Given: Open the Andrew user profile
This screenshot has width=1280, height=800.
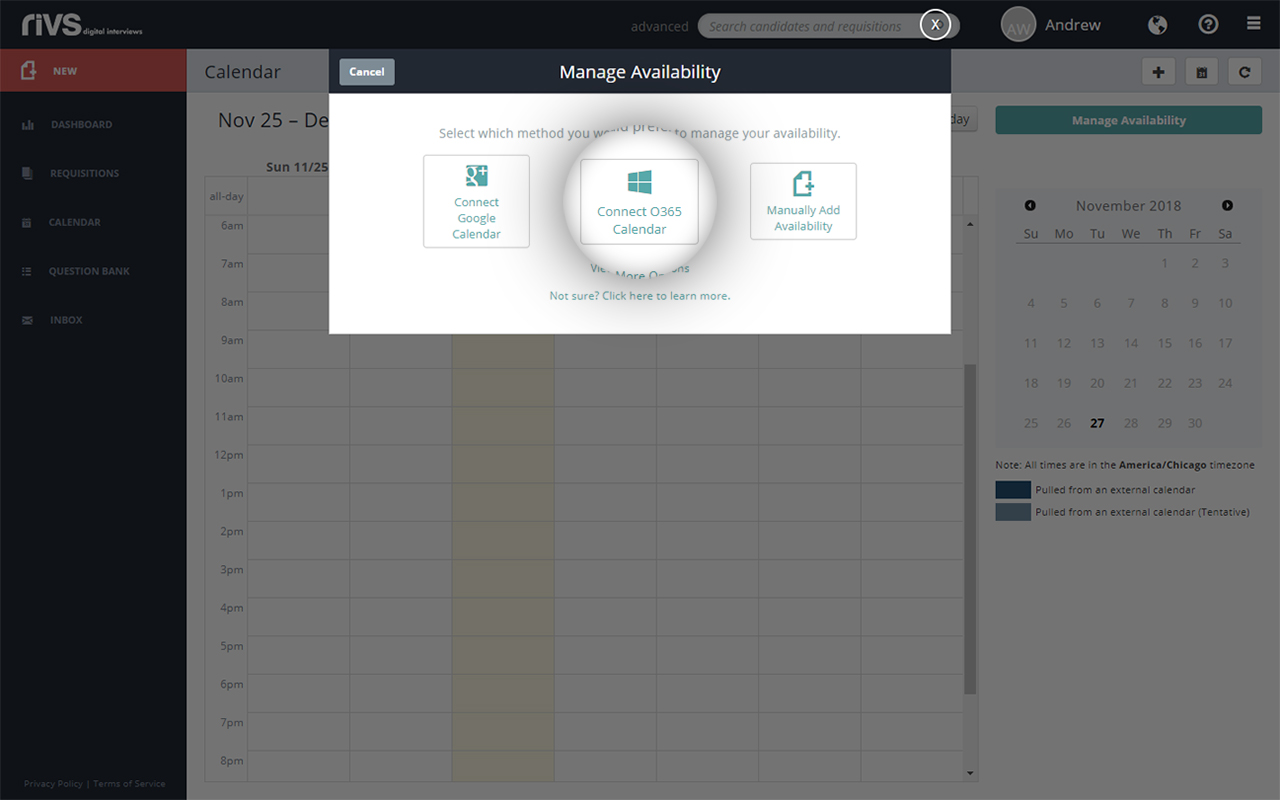Looking at the screenshot, I should 1073,25.
